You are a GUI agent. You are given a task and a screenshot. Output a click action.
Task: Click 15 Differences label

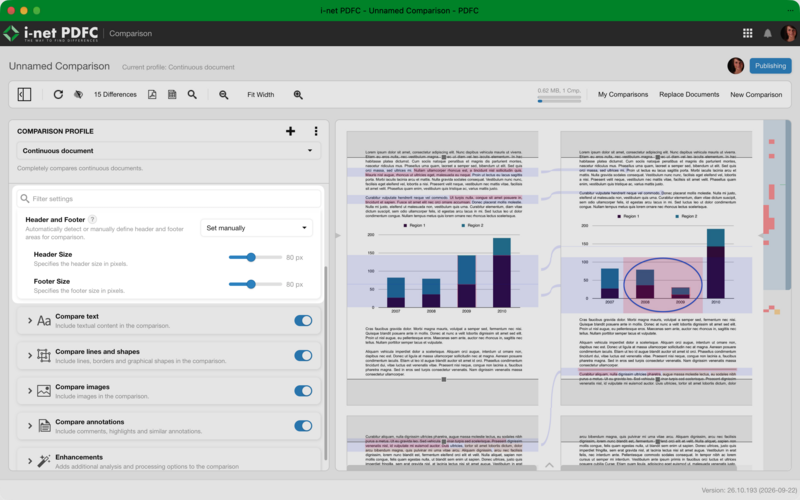click(115, 94)
